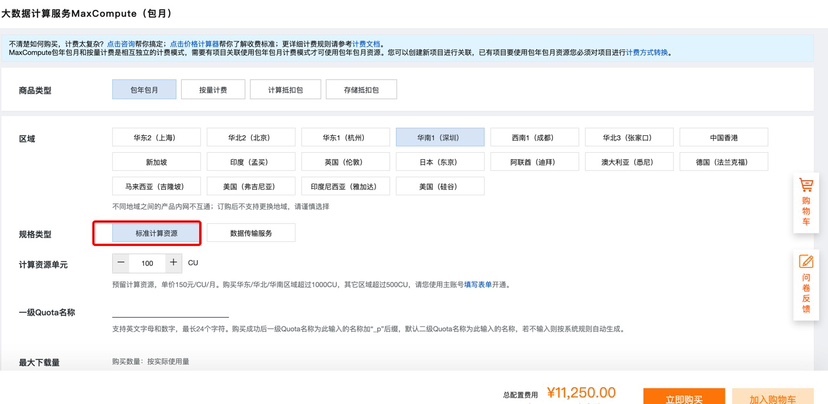Click the 区域 row label
Viewport: 828px width, 404px height.
click(x=27, y=138)
